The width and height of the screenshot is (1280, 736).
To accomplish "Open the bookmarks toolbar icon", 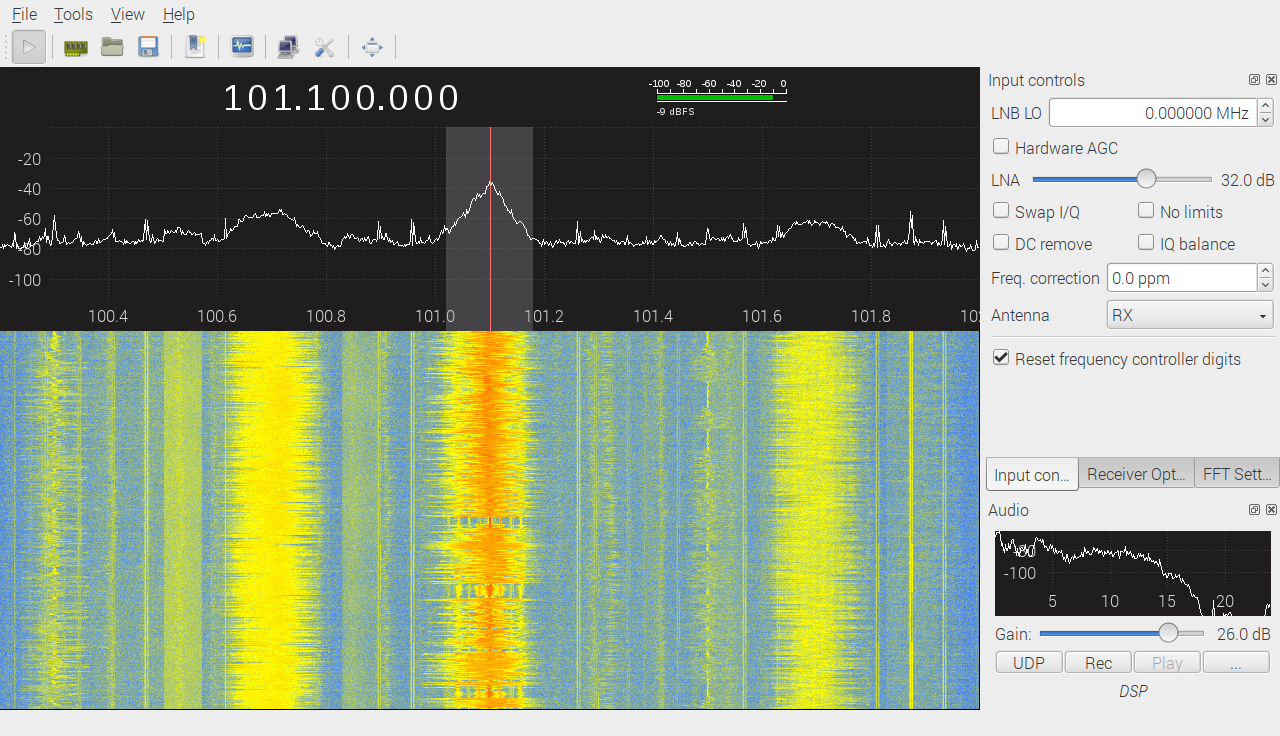I will (195, 47).
